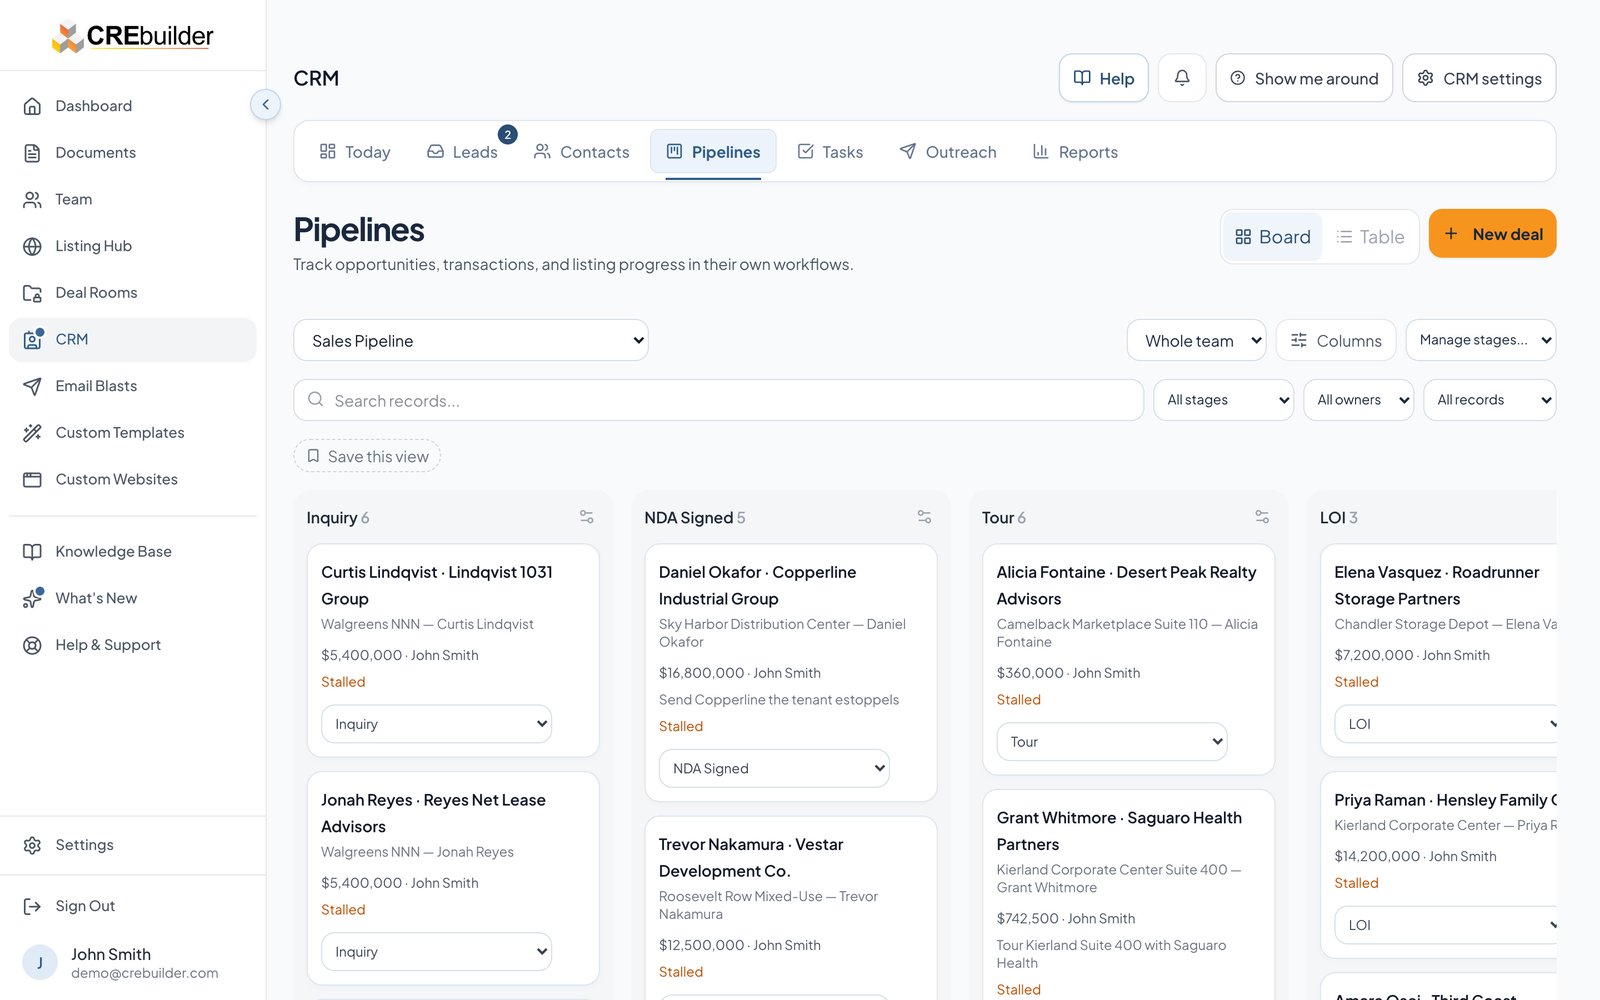Change stage on Daniel Okafor card
Image resolution: width=1600 pixels, height=1000 pixels.
(774, 768)
